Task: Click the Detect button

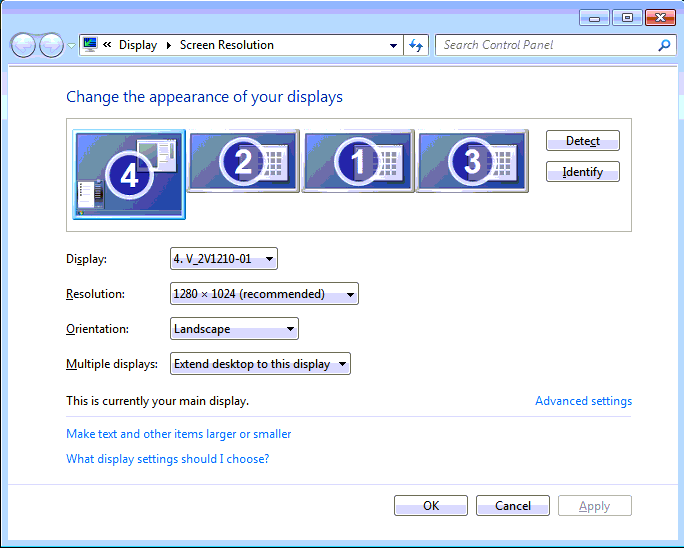Action: (582, 140)
